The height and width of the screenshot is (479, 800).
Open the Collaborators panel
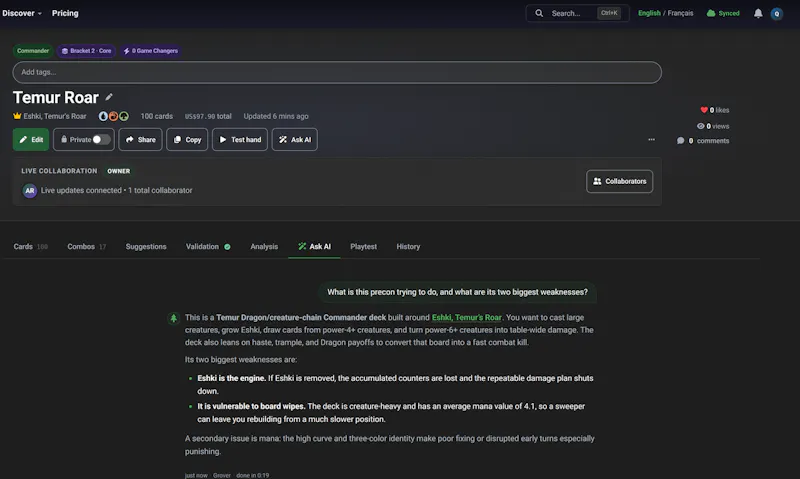(x=619, y=182)
